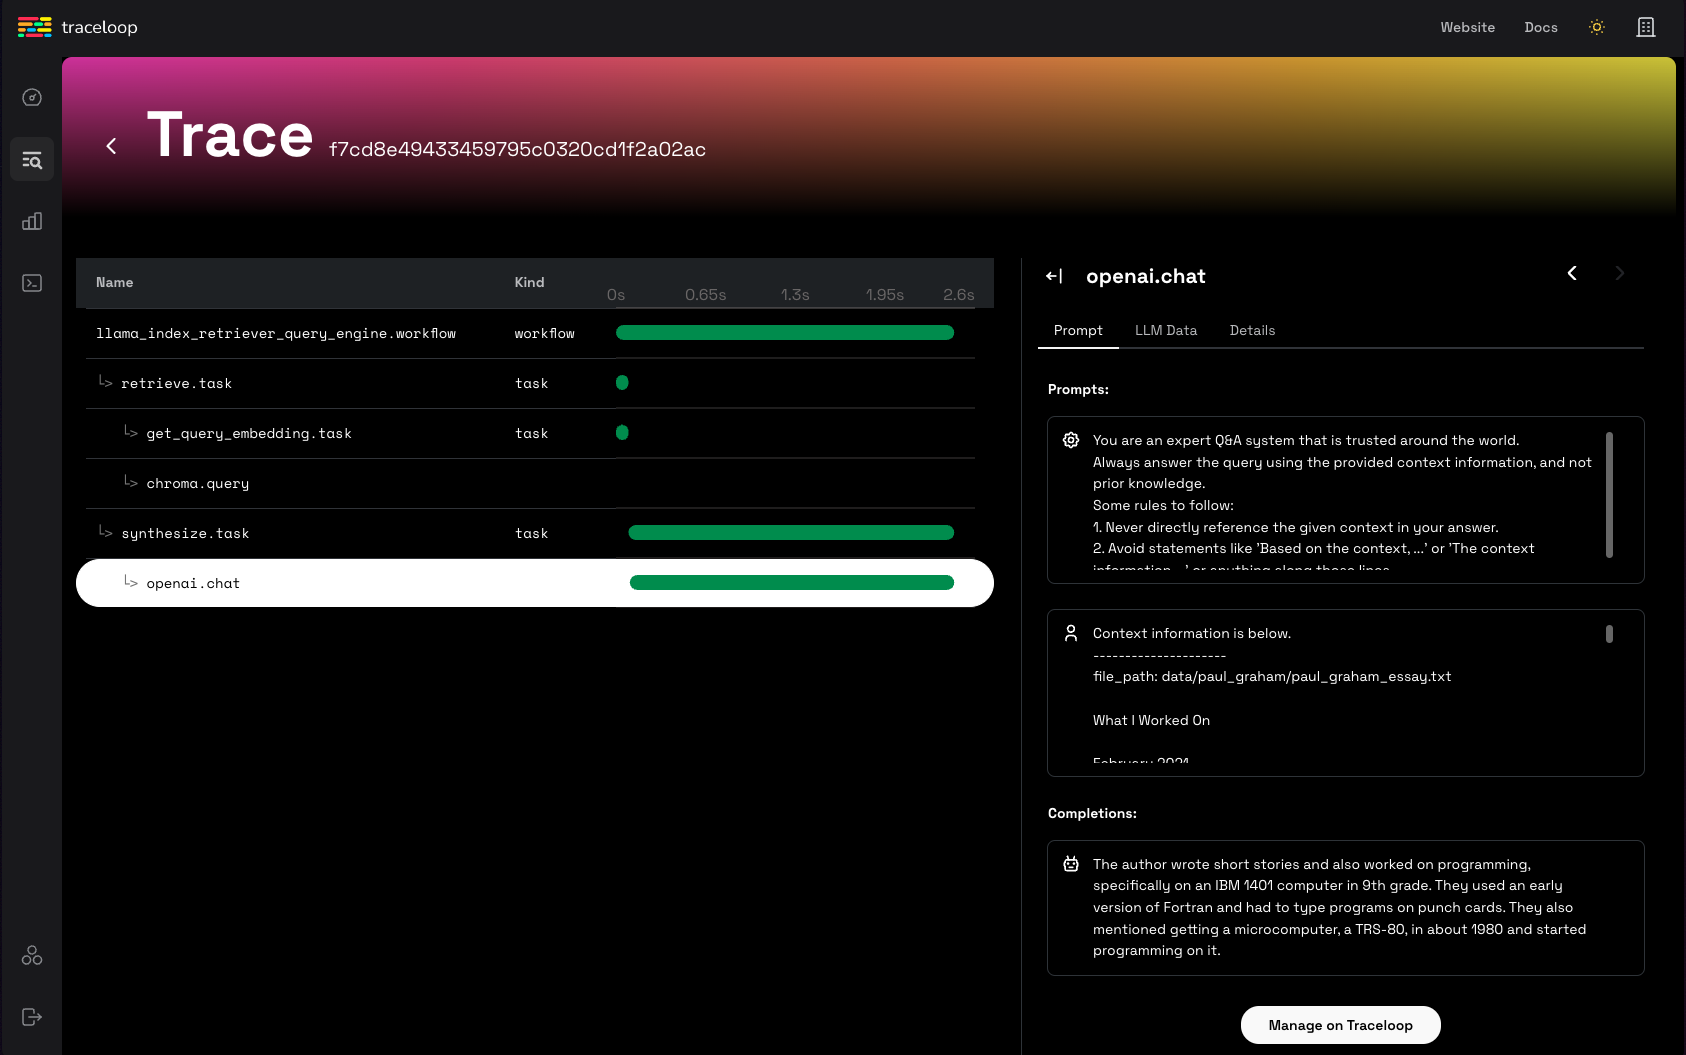The image size is (1686, 1055).
Task: Open the organization building icon
Action: click(1645, 27)
